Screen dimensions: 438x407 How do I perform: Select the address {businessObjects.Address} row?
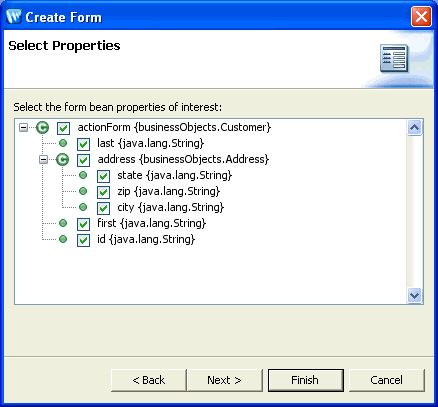click(183, 159)
